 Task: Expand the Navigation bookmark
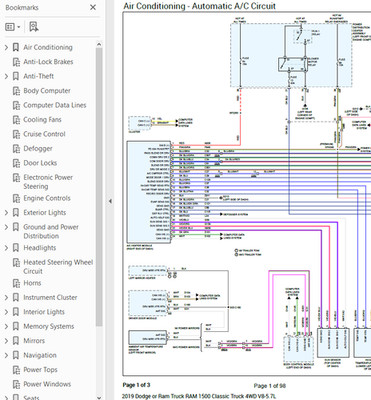[x=6, y=355]
